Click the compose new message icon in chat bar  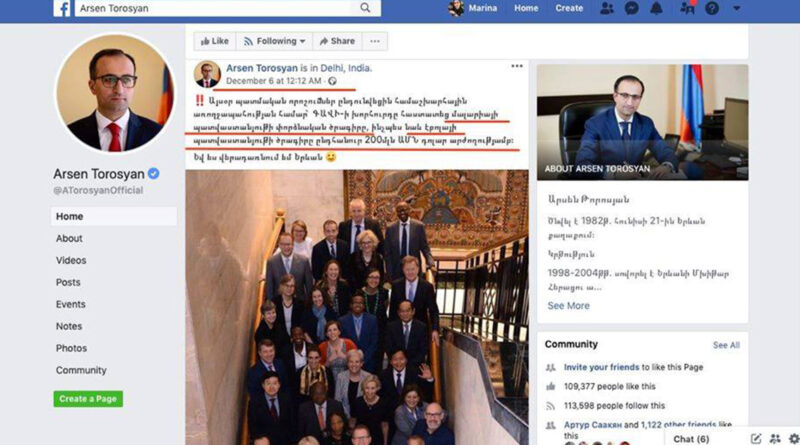756,438
